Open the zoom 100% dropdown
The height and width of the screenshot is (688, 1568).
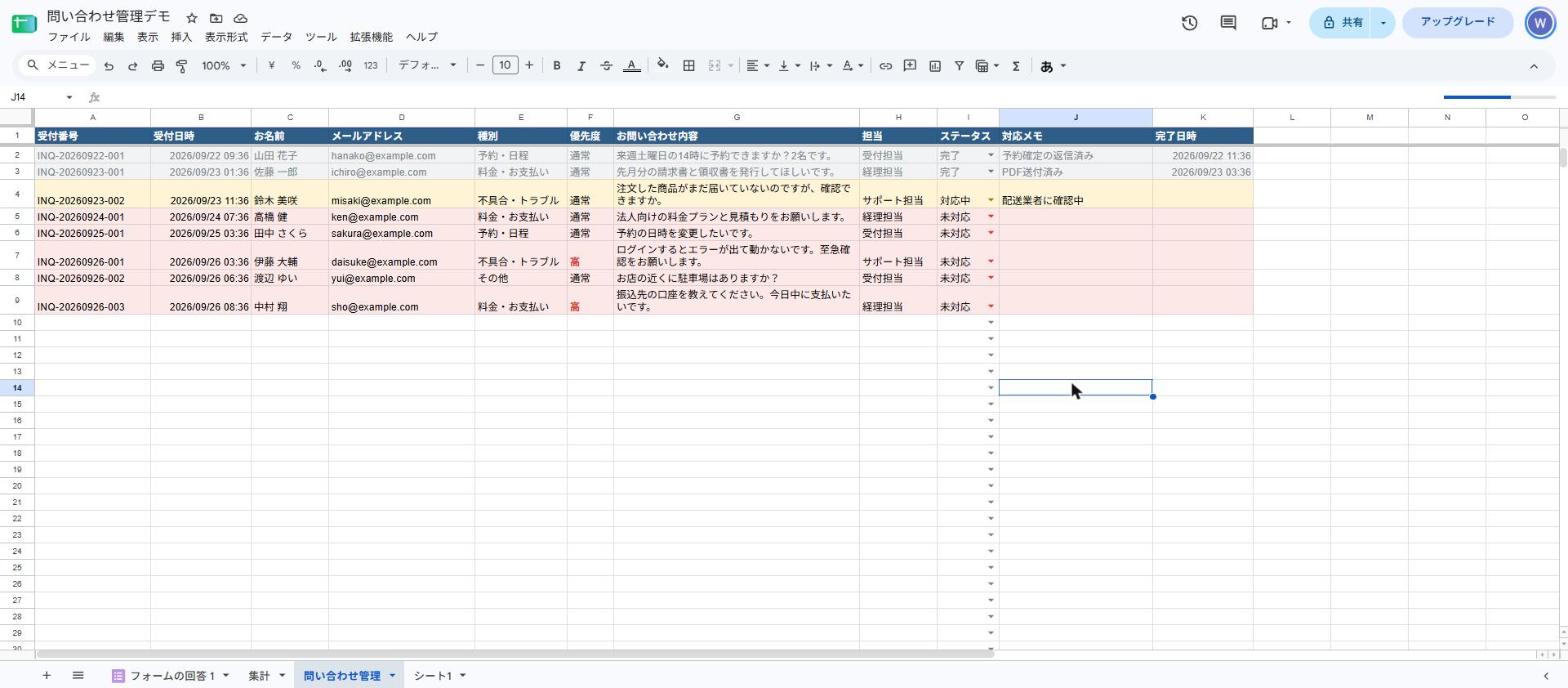tap(224, 66)
